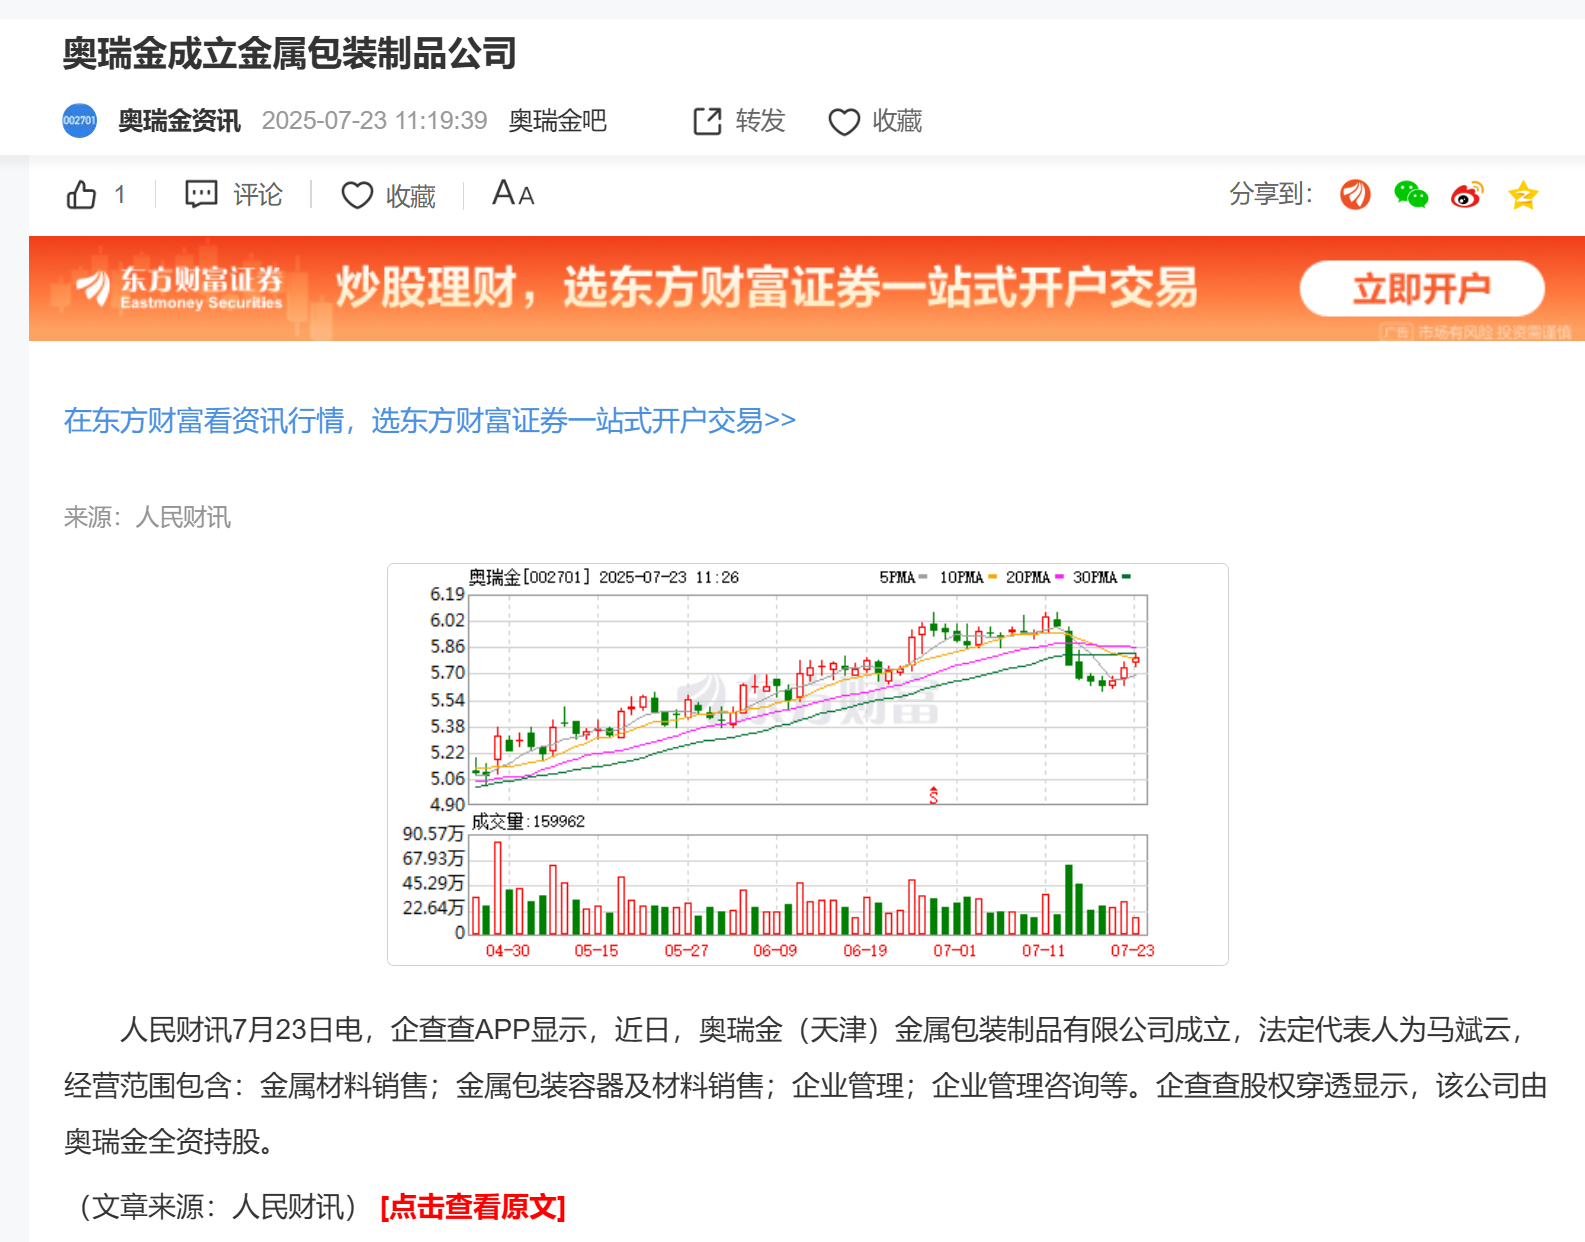Screen dimensions: 1585x1242
Task: Click the like count number 1
Action: click(x=120, y=195)
